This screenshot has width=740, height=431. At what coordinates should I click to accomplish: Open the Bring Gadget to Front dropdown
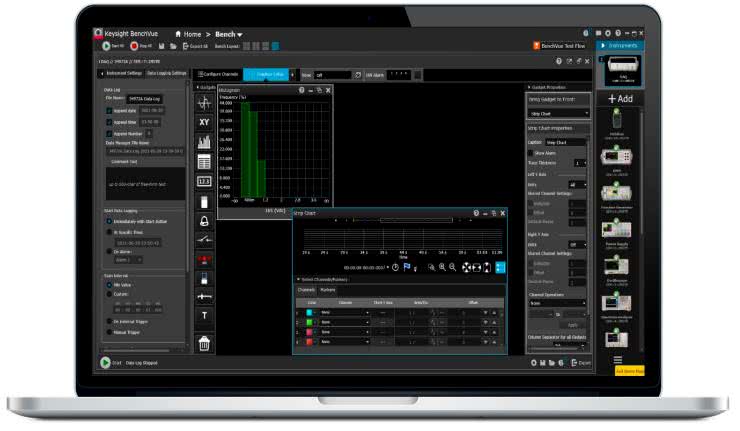558,115
